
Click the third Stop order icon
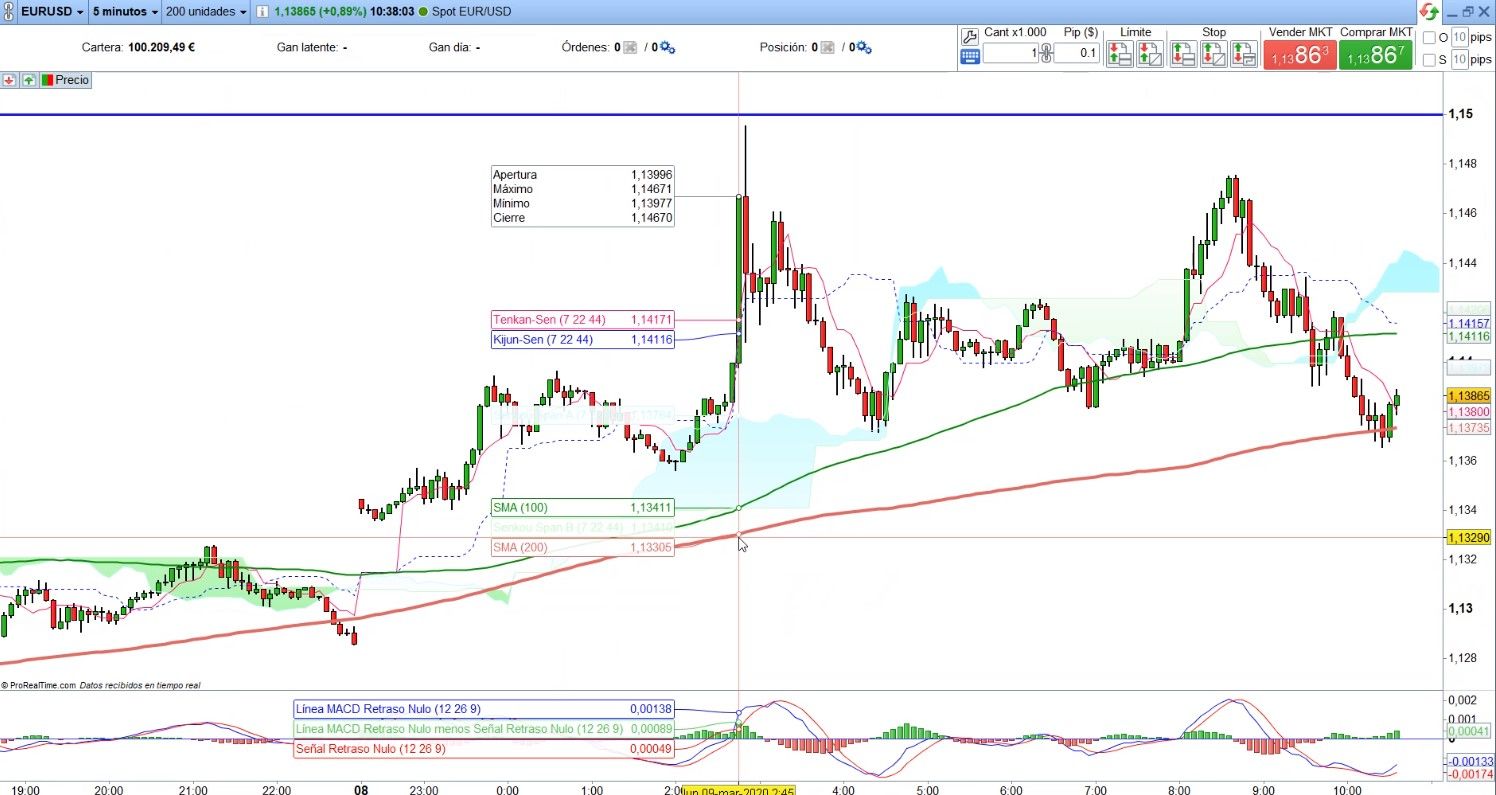click(x=1243, y=54)
